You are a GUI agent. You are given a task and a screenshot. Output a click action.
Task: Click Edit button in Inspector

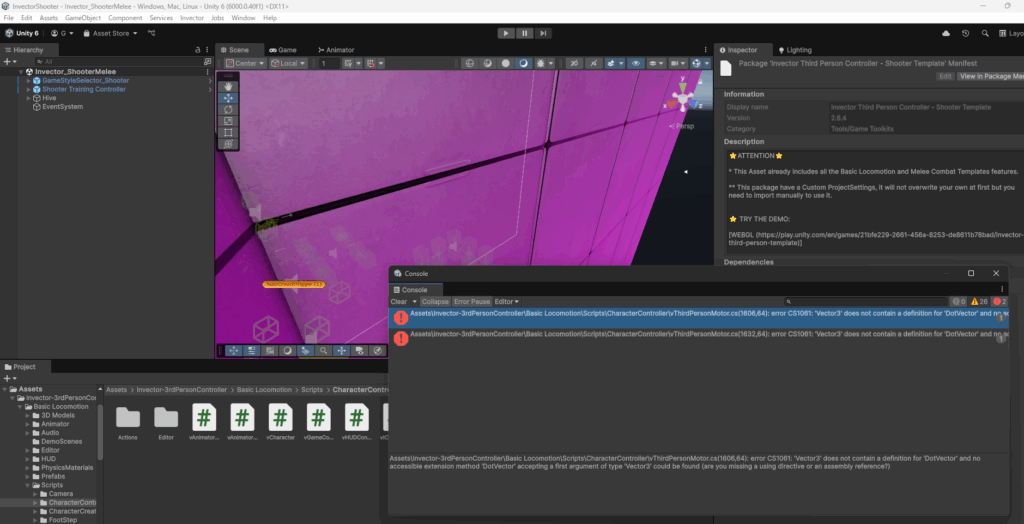(x=945, y=76)
